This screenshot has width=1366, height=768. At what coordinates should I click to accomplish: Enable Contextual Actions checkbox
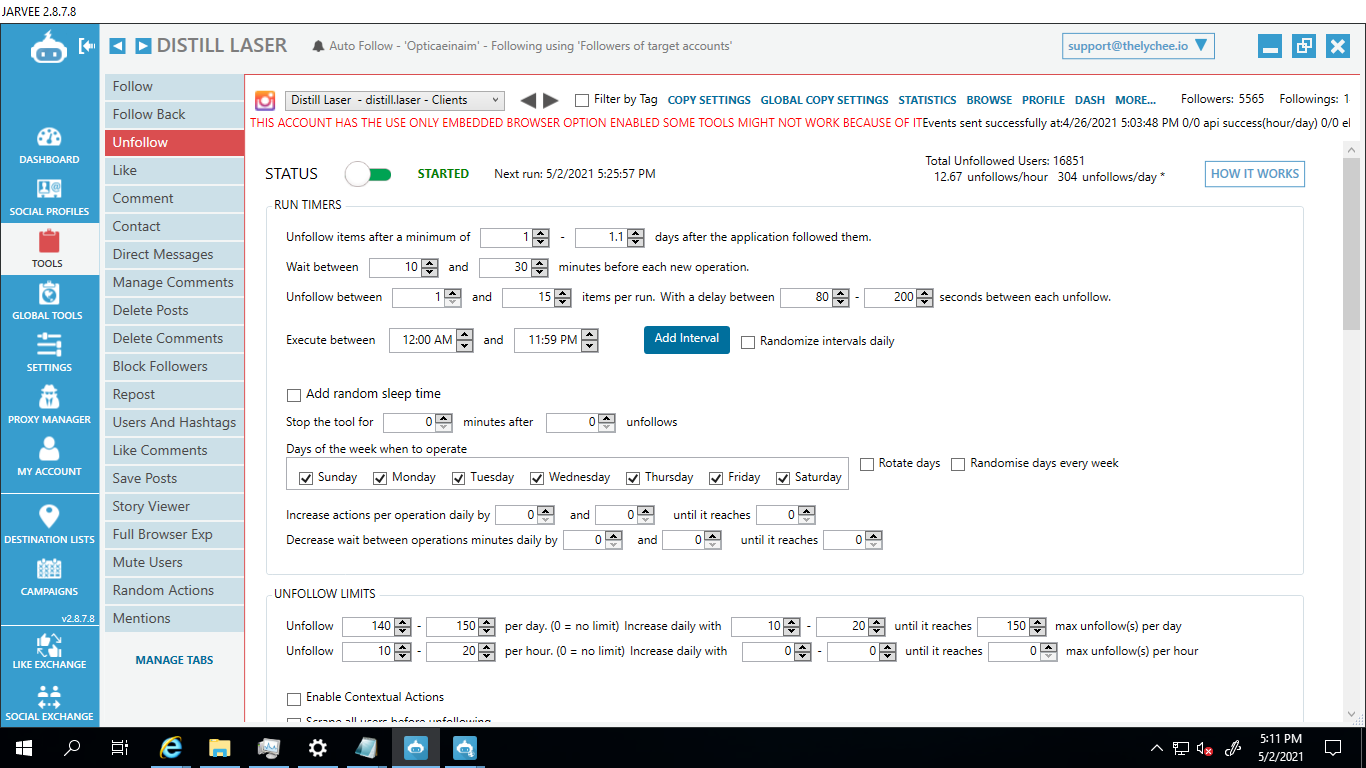click(x=294, y=698)
